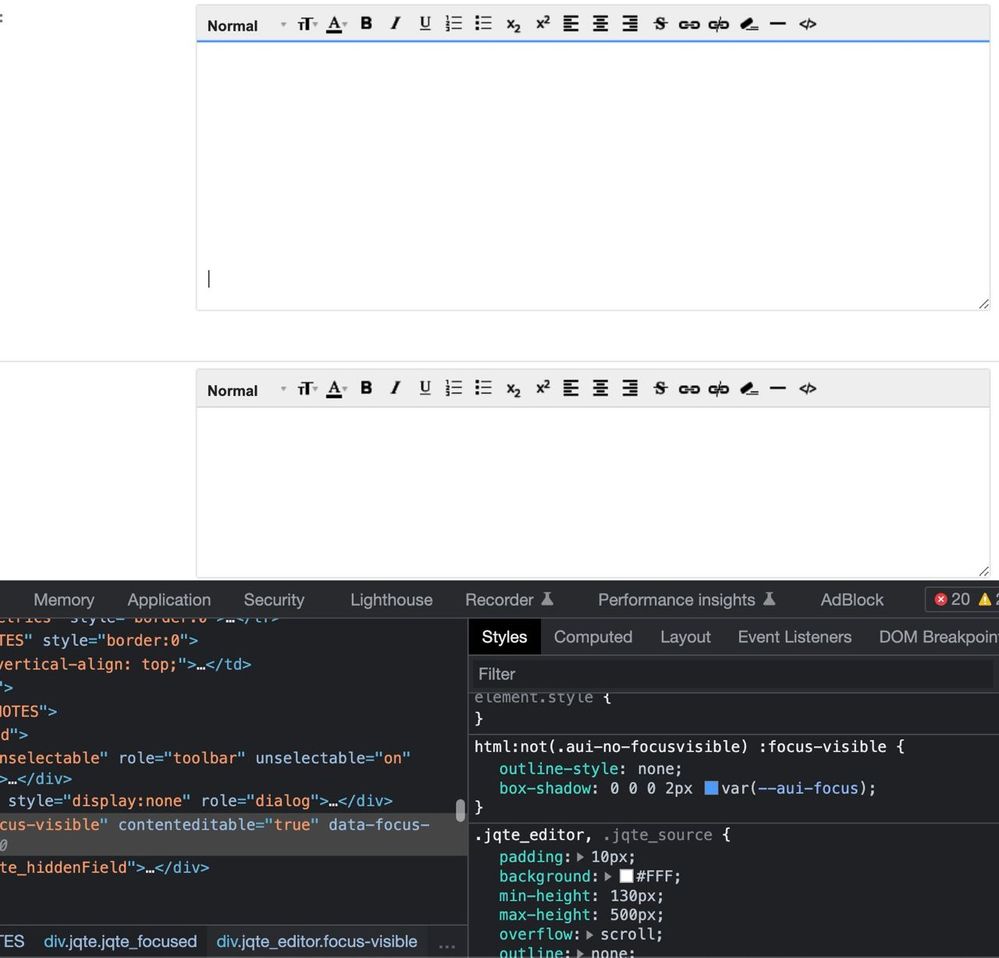Center align text in the lower editor
The width and height of the screenshot is (999, 958).
(x=600, y=389)
